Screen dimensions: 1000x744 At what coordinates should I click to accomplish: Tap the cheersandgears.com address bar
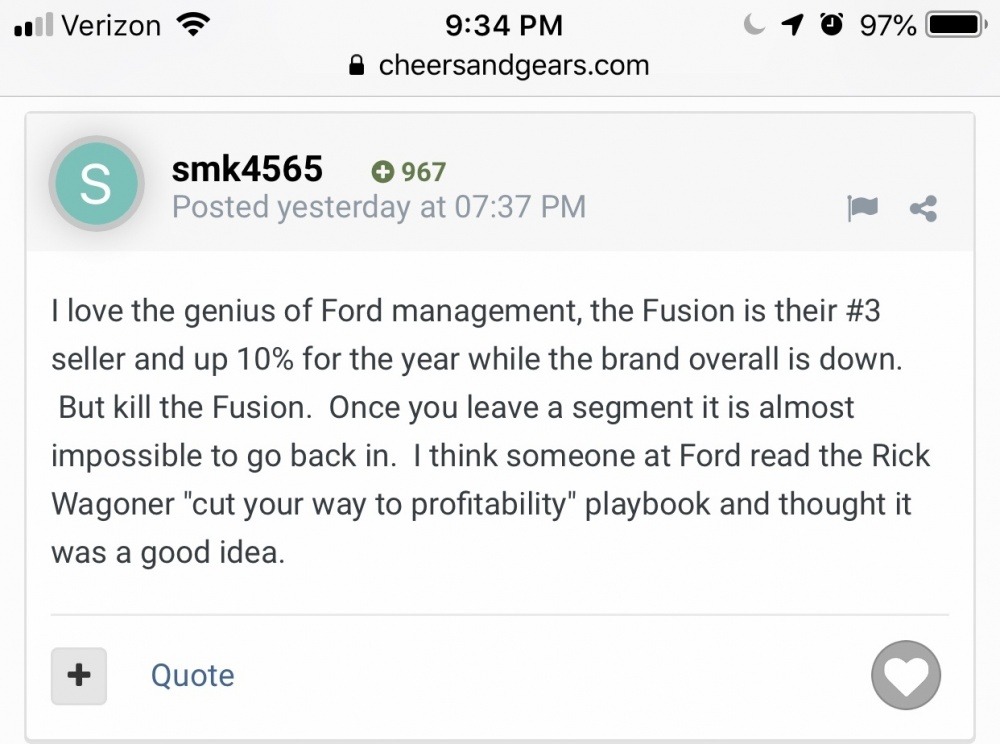(513, 66)
